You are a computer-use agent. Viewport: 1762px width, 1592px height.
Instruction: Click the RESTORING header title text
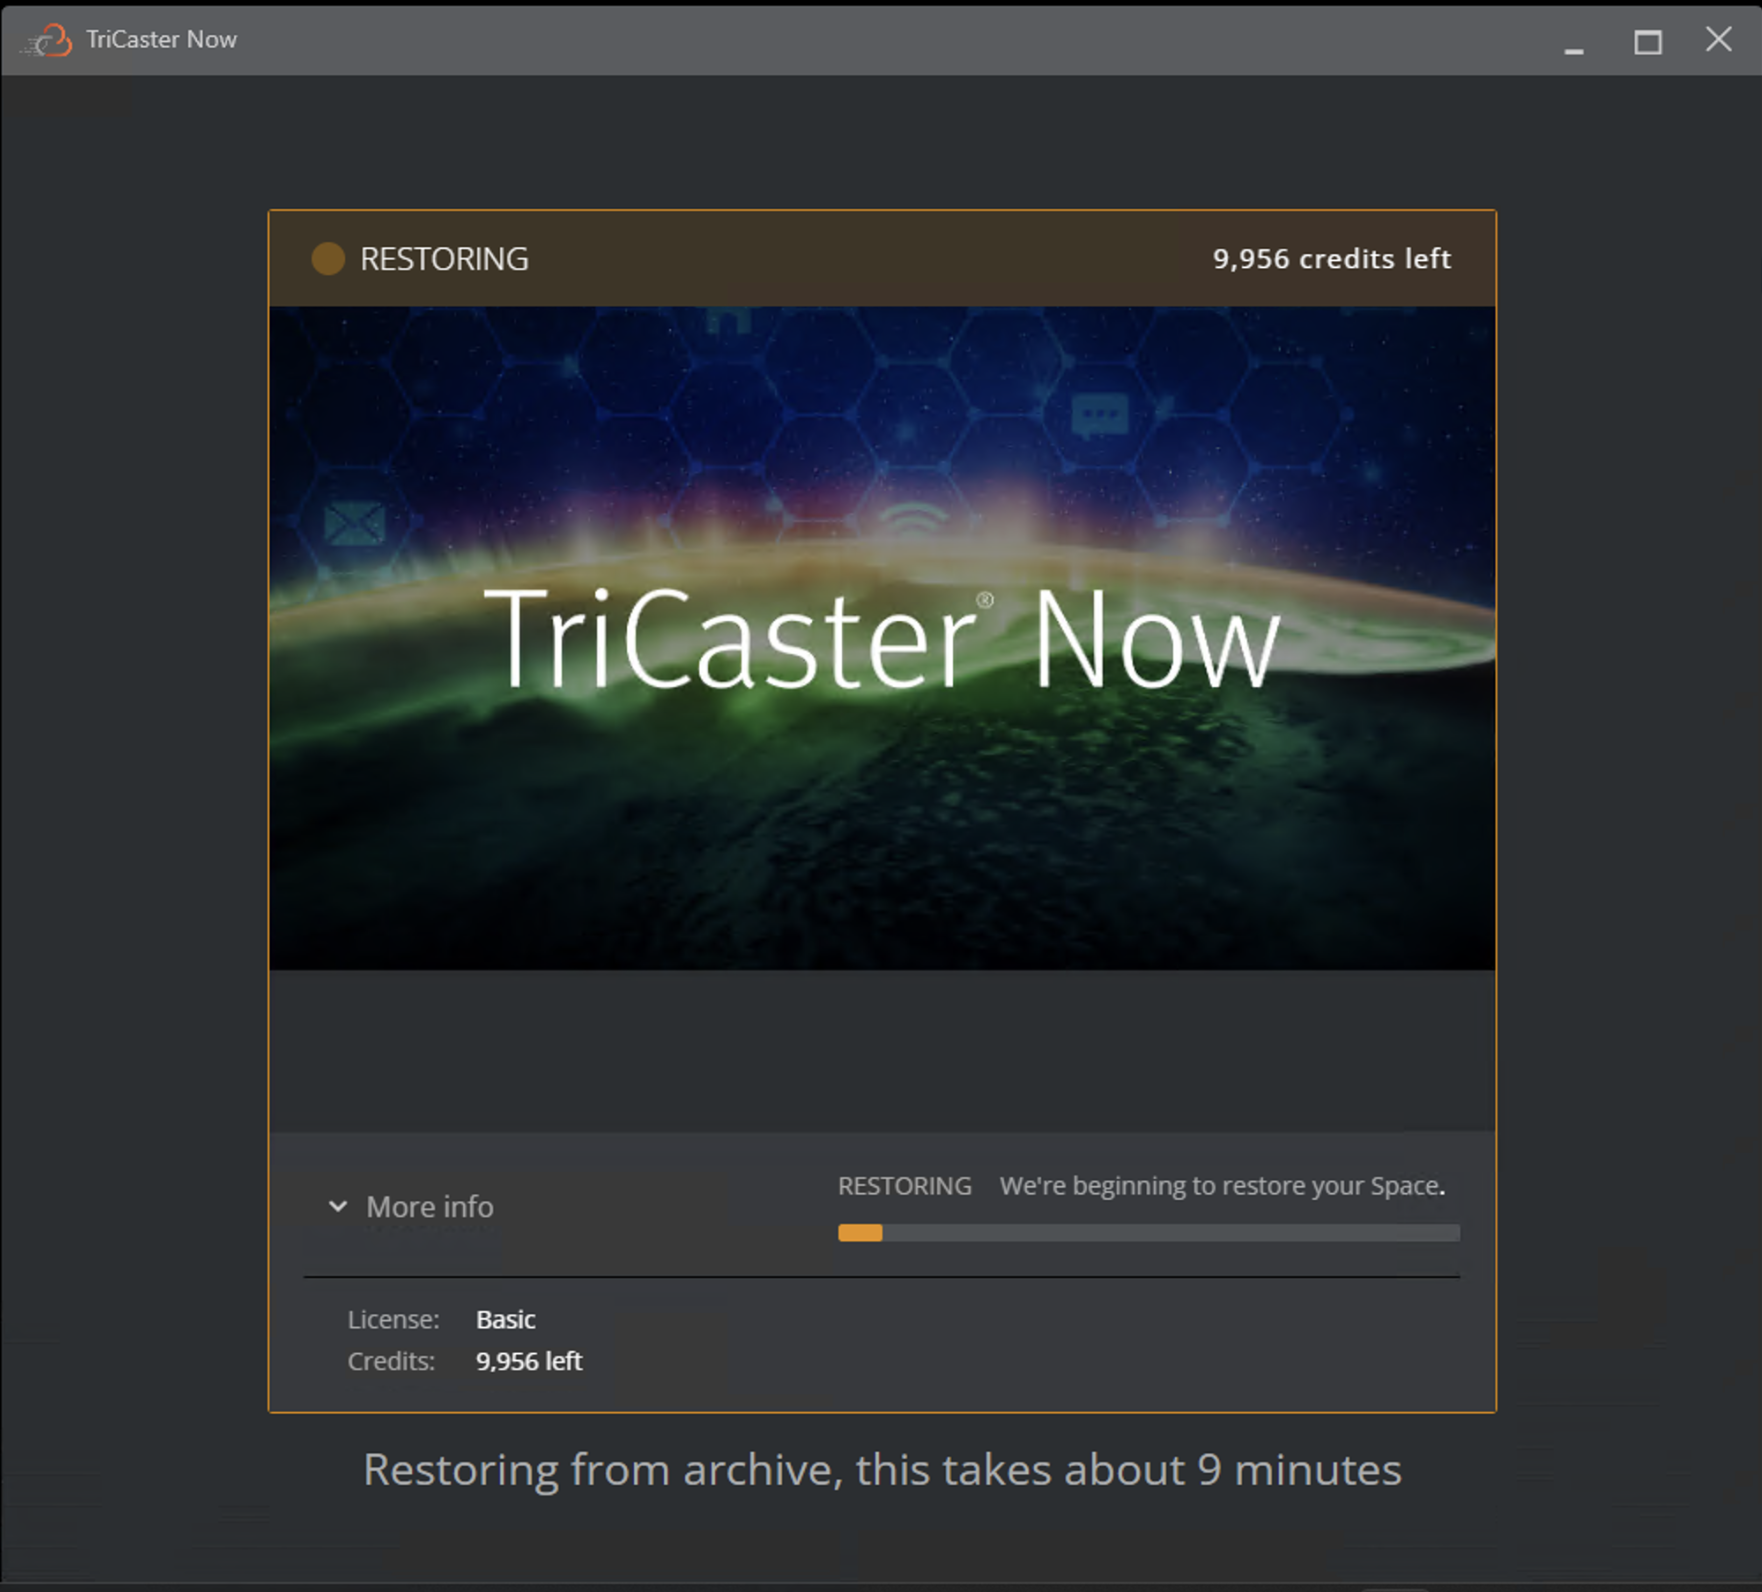pyautogui.click(x=444, y=259)
